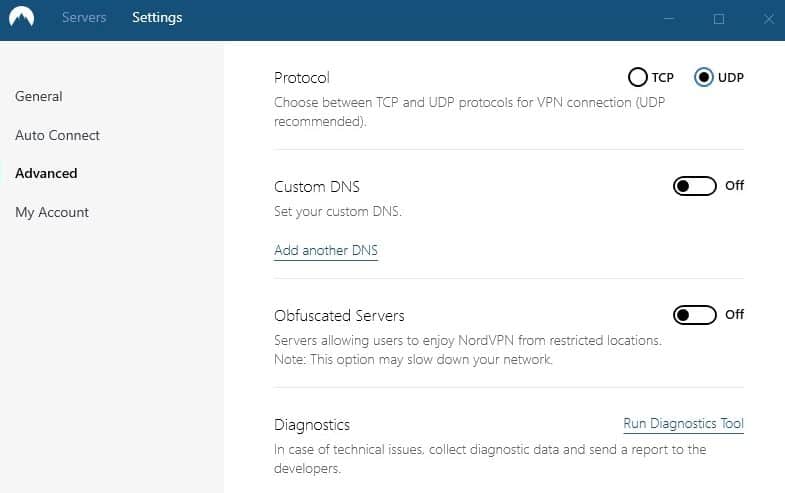Click the NordVPN mountain logo

click(x=22, y=18)
